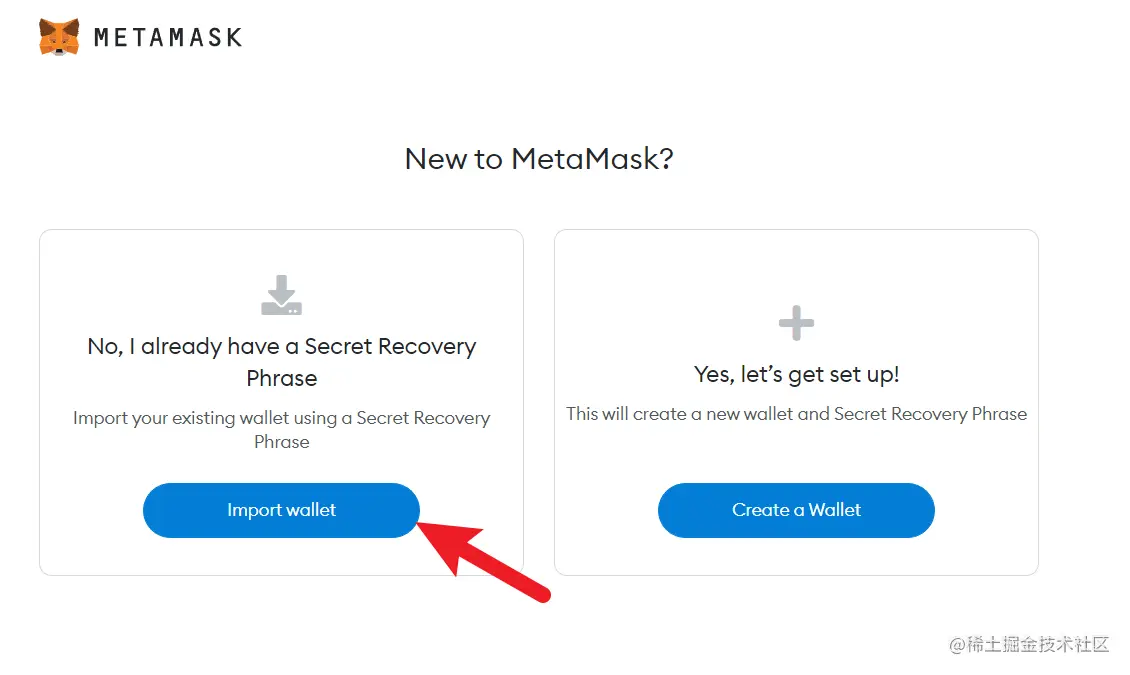Click the 'New to MetaMask?' heading
The image size is (1130, 675).
point(539,158)
